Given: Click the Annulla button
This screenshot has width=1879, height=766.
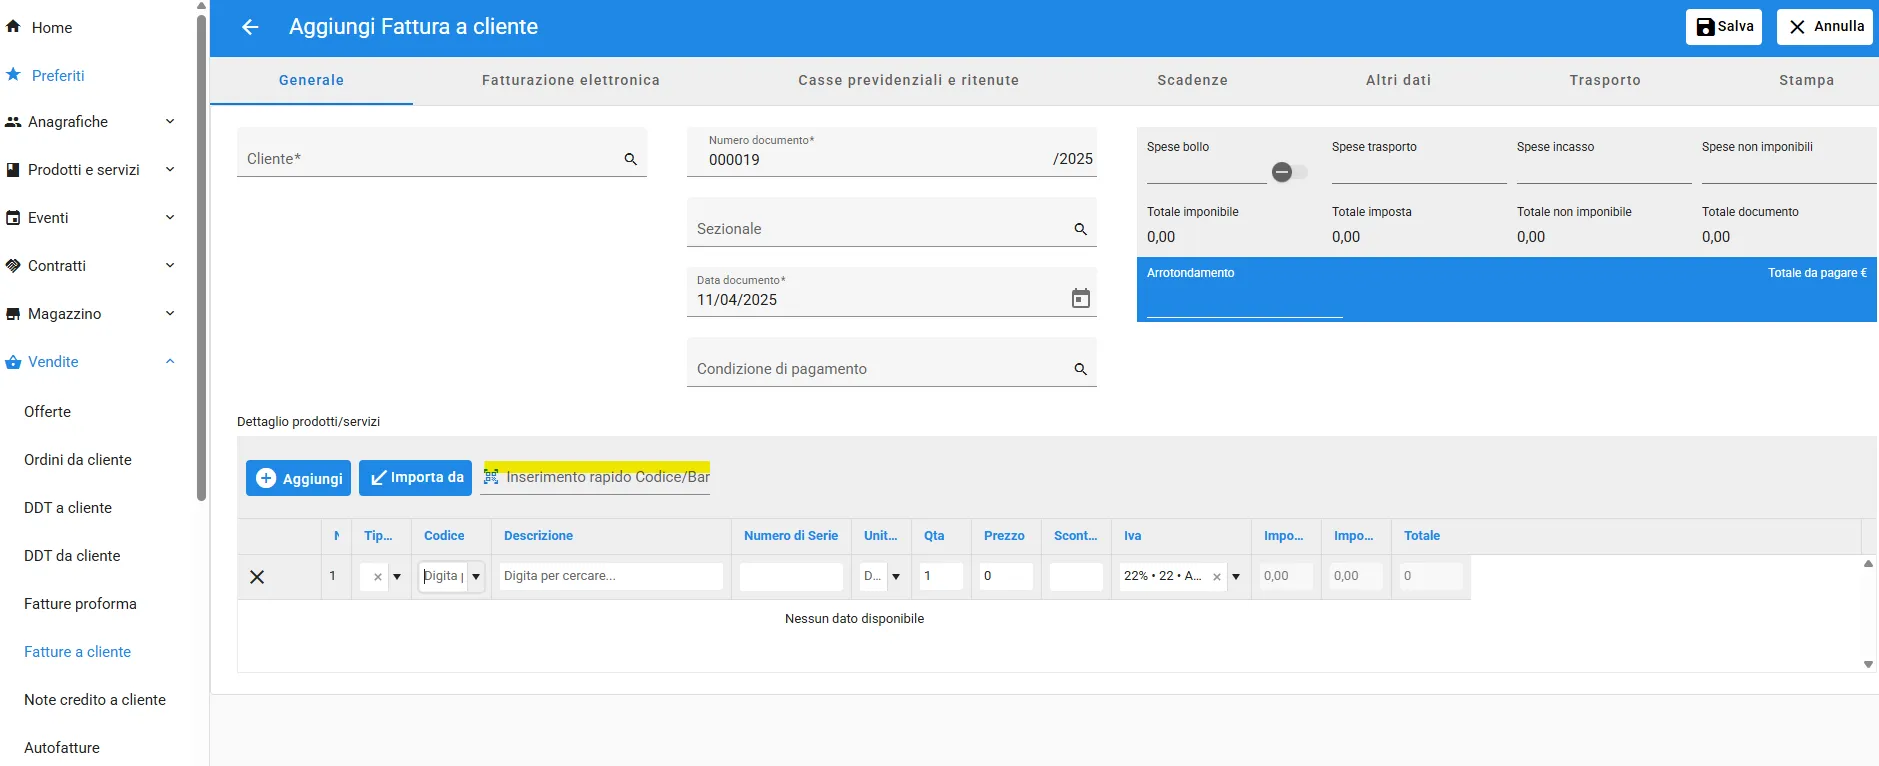Looking at the screenshot, I should pos(1825,27).
